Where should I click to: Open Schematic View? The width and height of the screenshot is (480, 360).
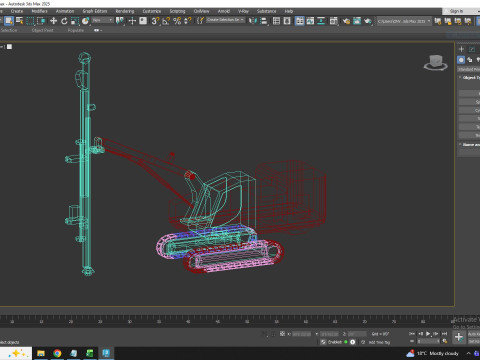321,21
